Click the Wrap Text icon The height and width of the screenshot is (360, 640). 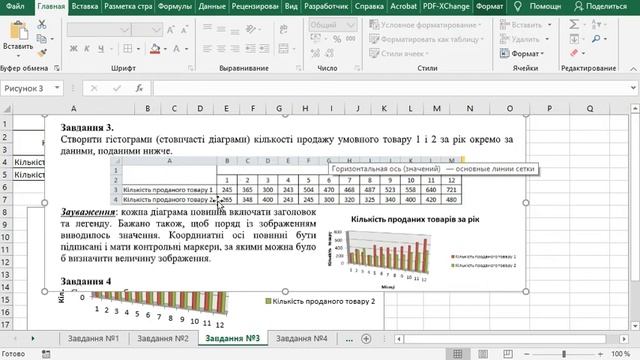pos(283,29)
